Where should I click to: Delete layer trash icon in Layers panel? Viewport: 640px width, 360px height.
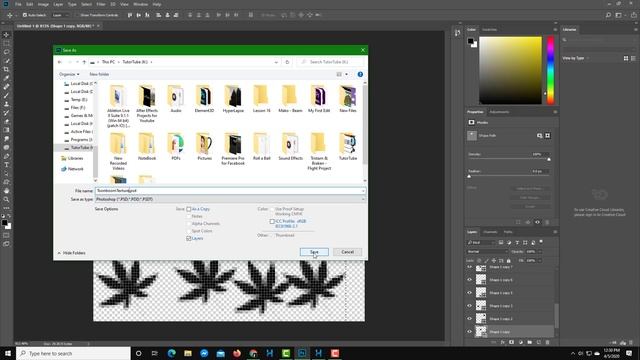547,342
